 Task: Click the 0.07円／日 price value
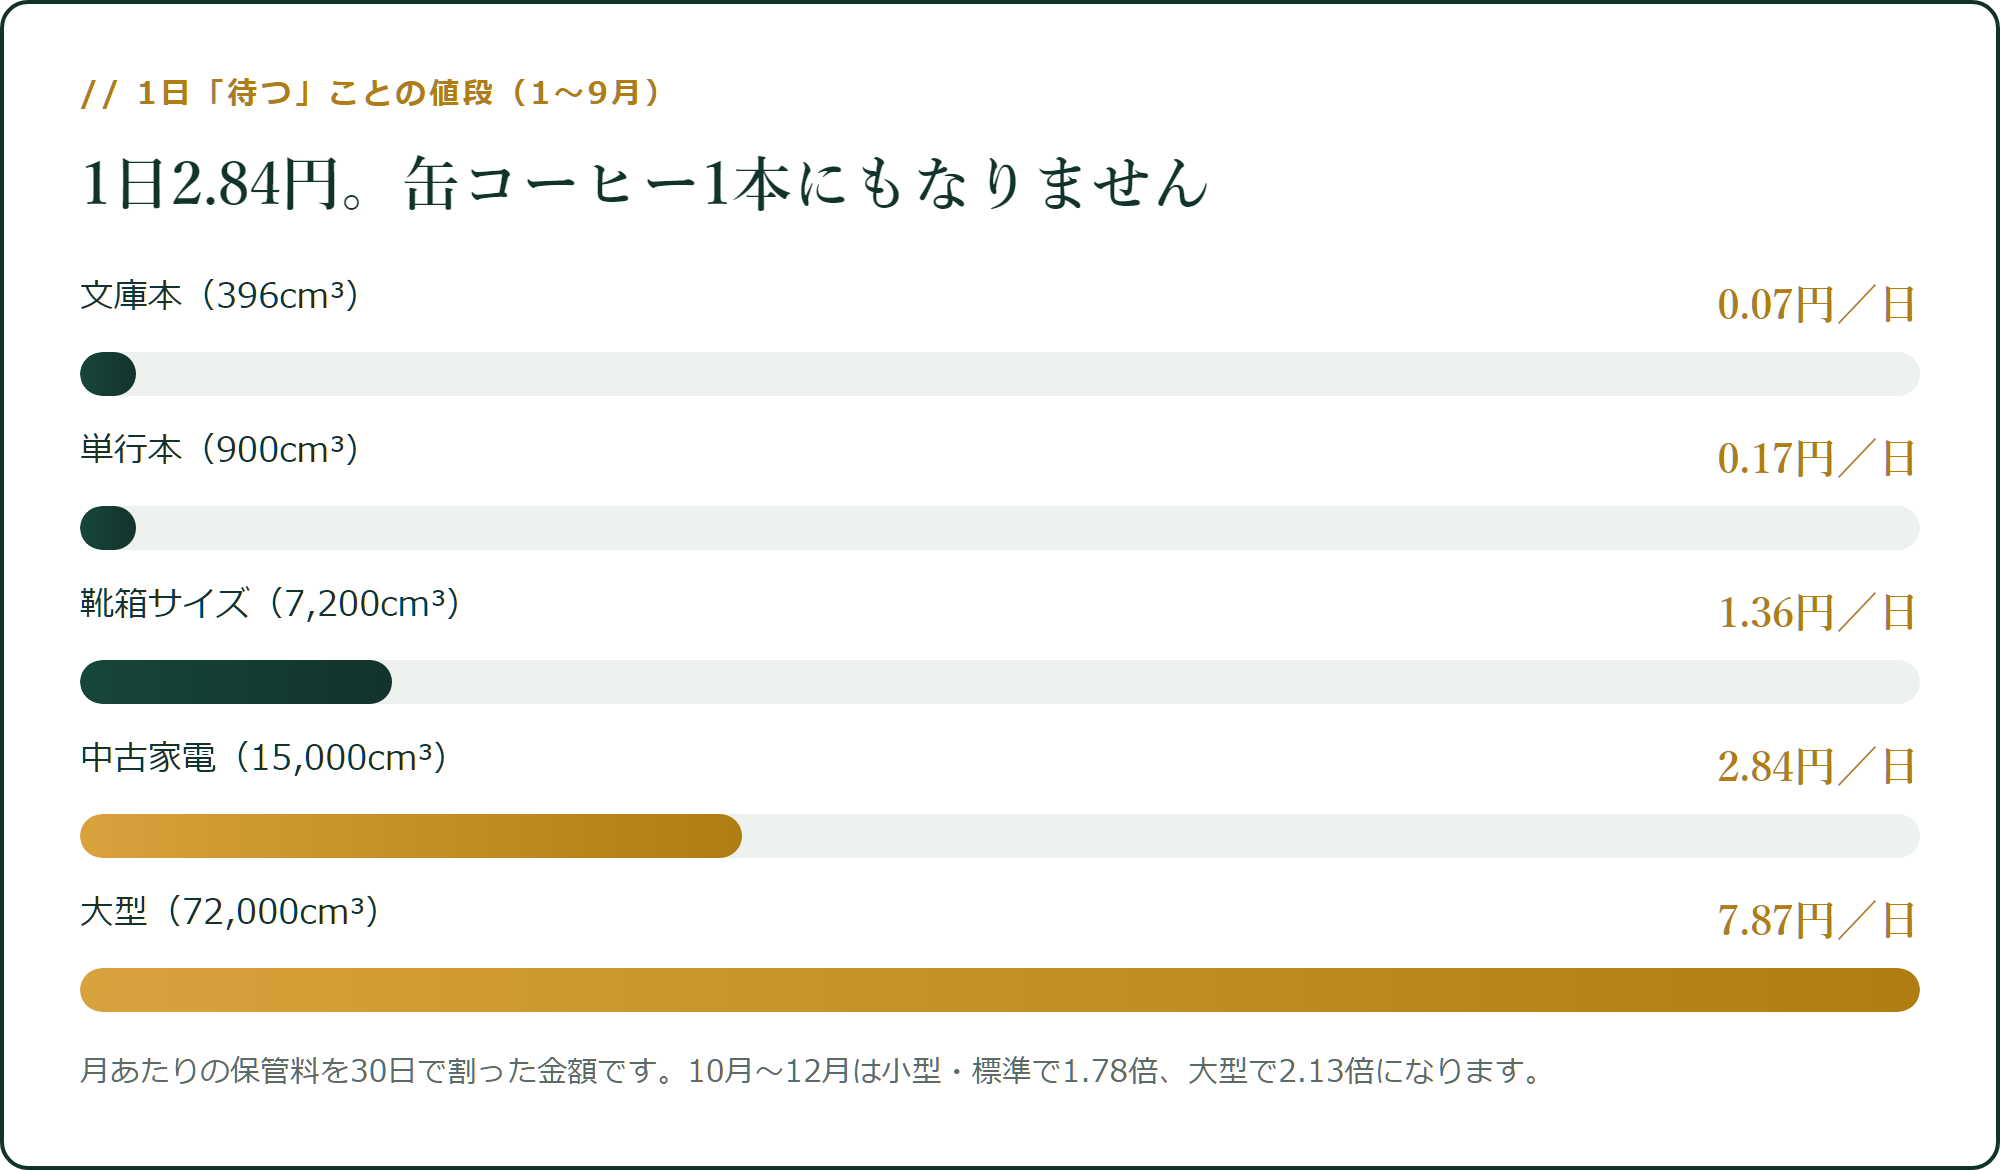(x=1817, y=305)
